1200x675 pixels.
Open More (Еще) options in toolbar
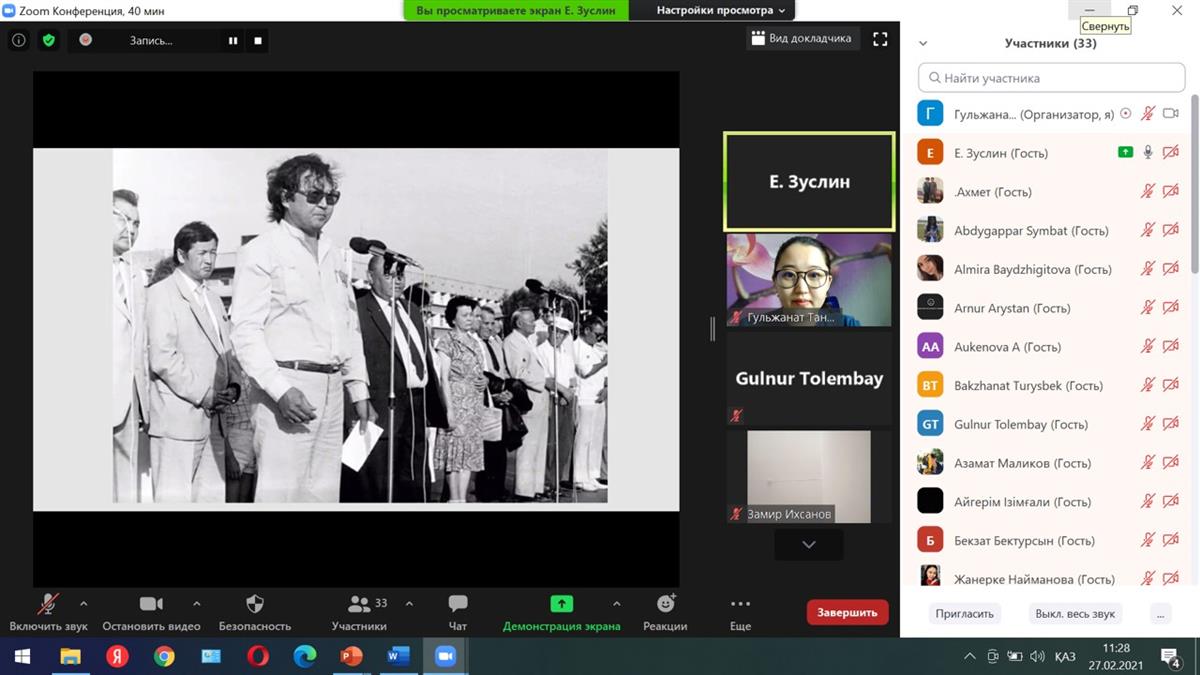[x=740, y=612]
